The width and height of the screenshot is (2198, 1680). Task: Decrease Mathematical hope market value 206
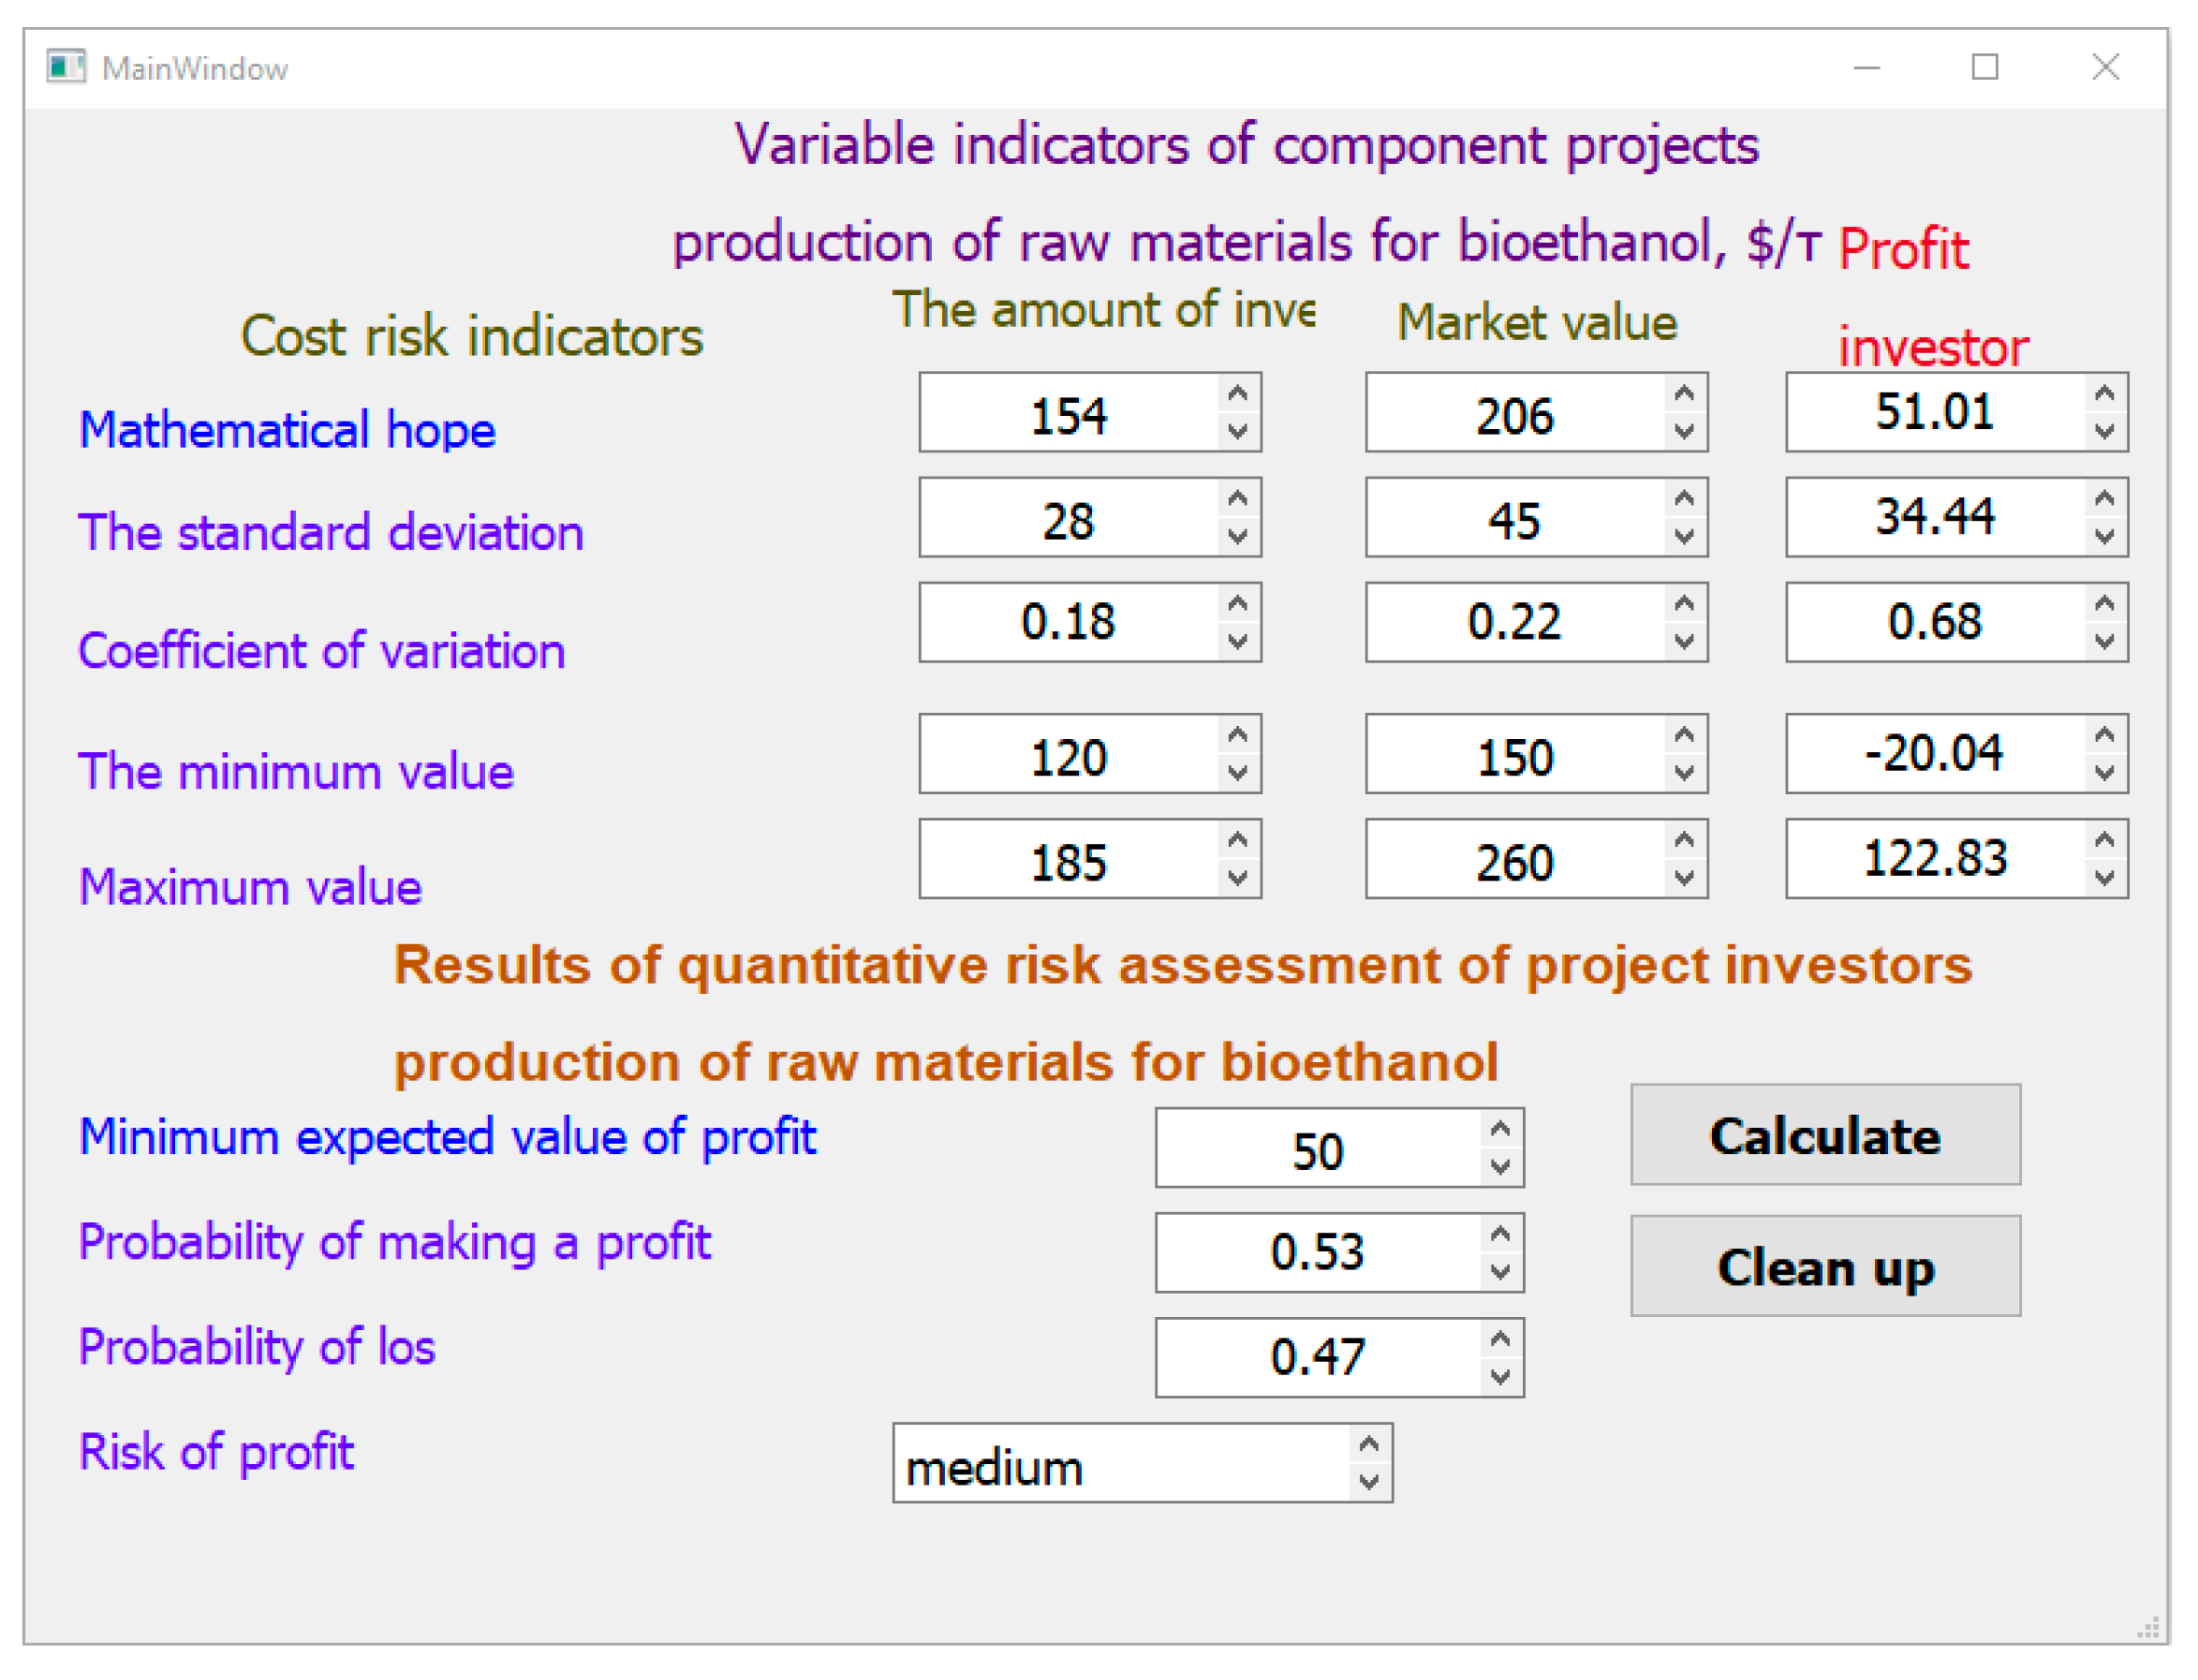(x=1686, y=432)
